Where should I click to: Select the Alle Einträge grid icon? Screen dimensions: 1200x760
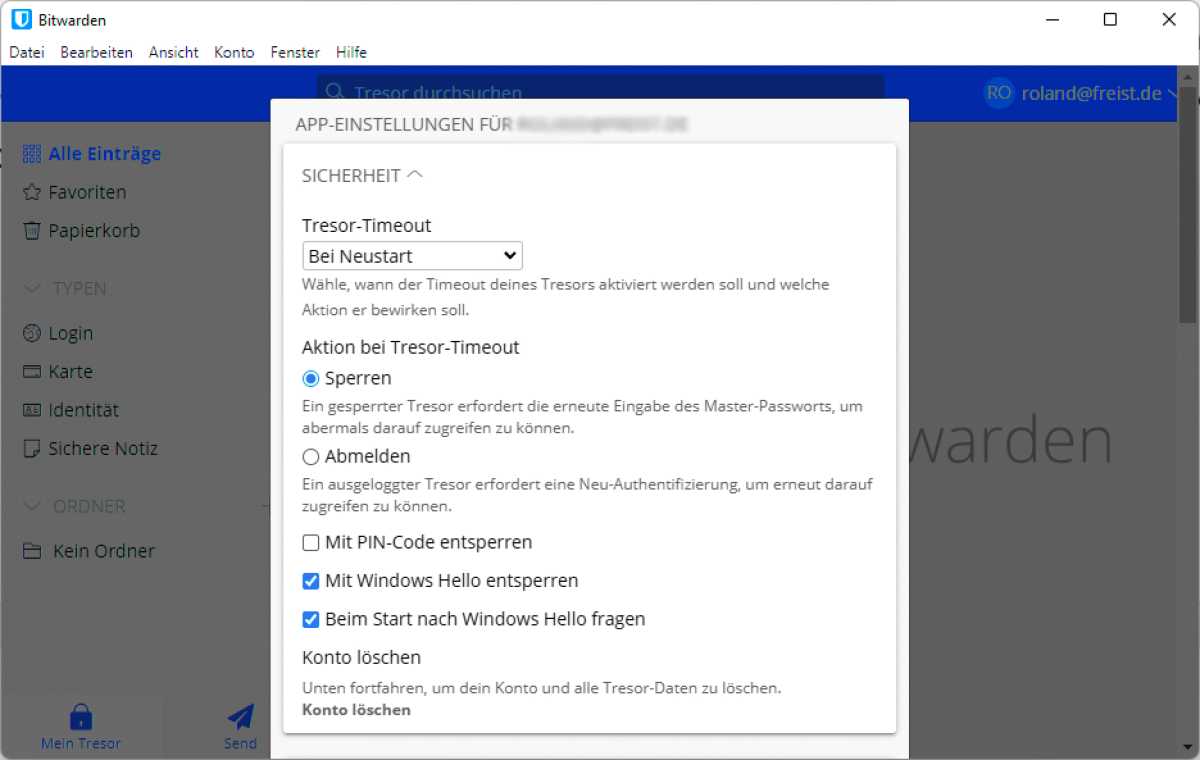point(32,154)
